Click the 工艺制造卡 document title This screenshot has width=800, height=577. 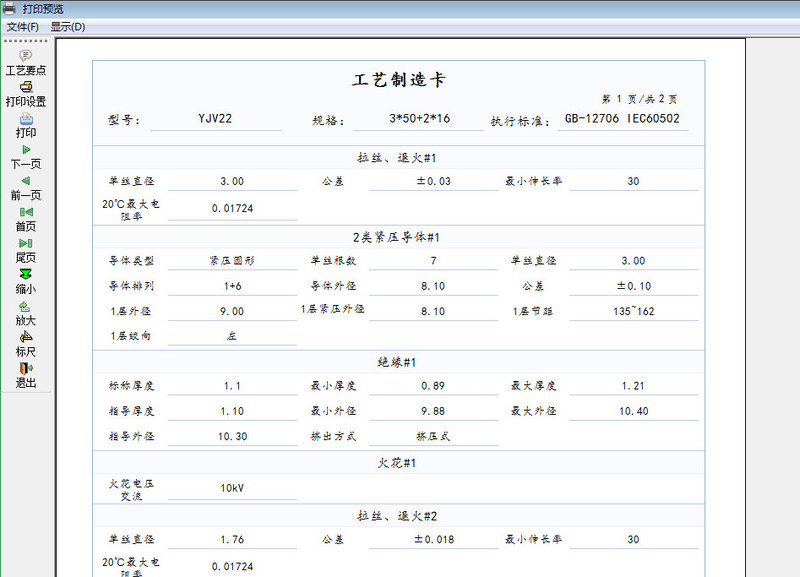click(399, 80)
